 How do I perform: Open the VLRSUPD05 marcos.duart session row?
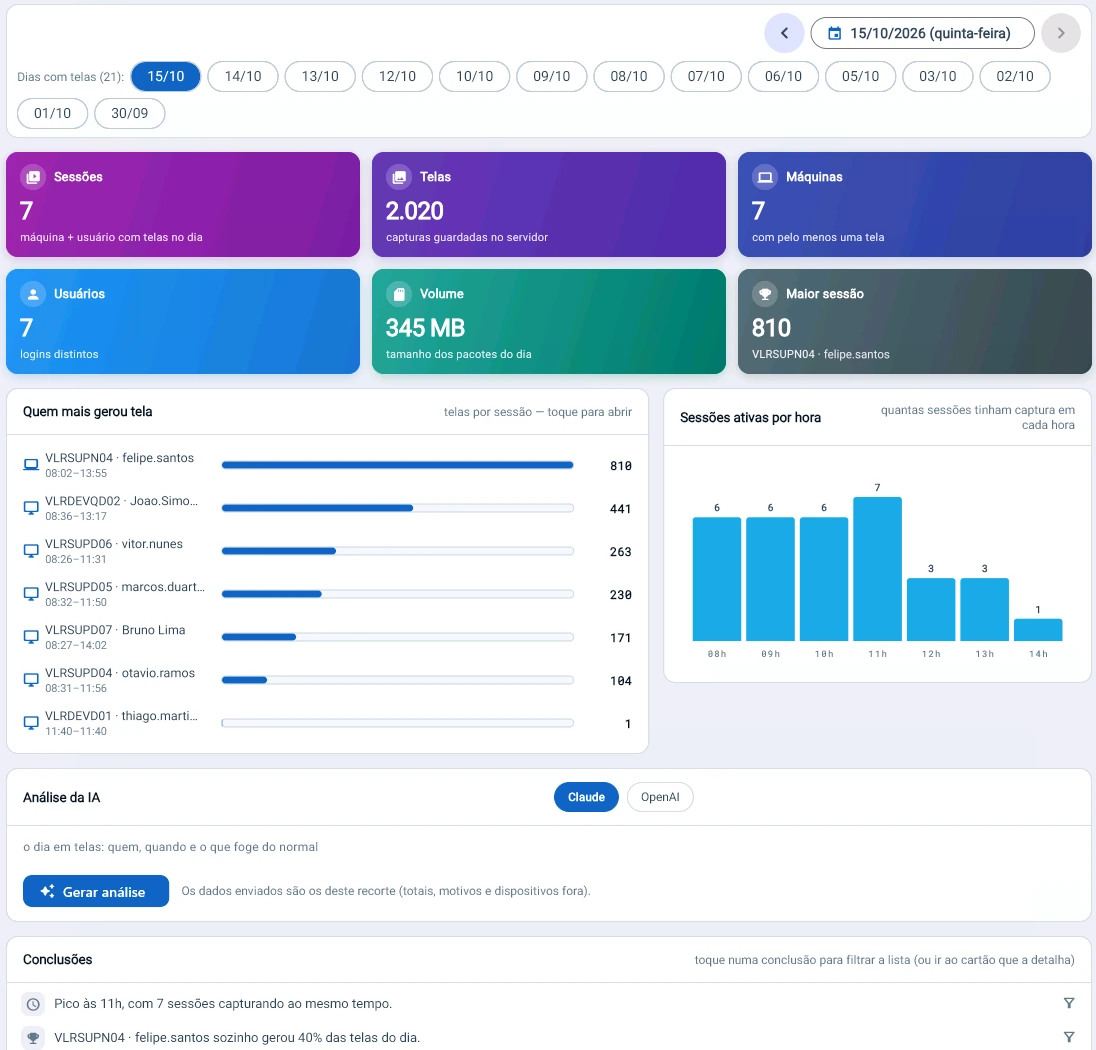tap(327, 594)
